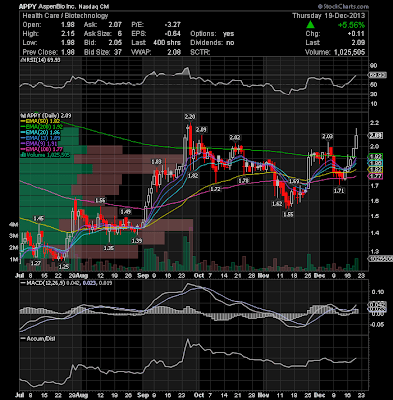Viewport: 393px width, 400px height.
Task: Click the Accum/Dist indicator label
Action: click(x=38, y=339)
